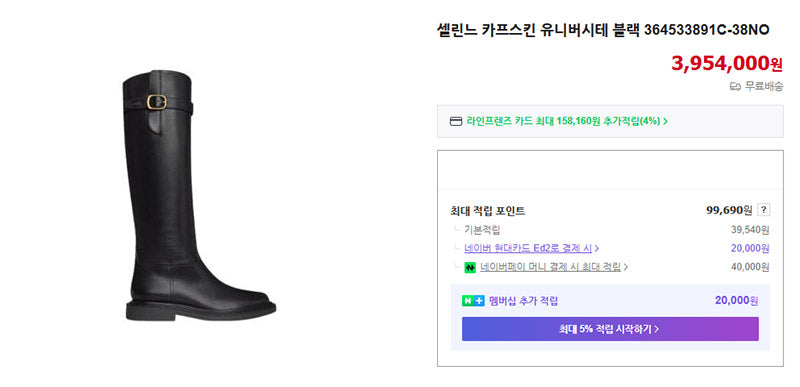Click the chevron next to 네이버 현대카드 Ed2
Image resolution: width=800 pixels, height=387 pixels.
(597, 249)
